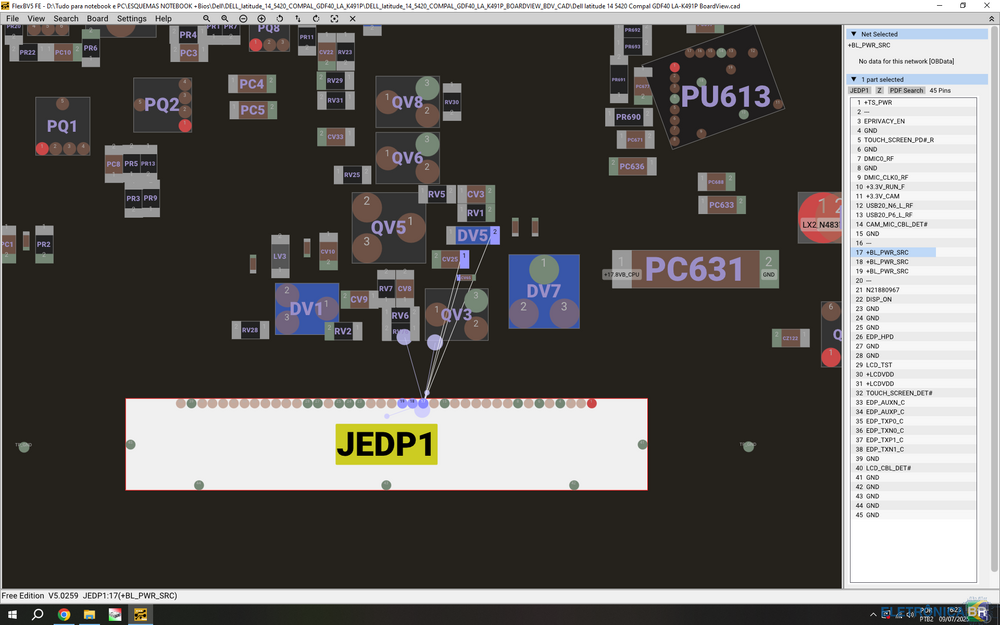
Task: Rotate the board clockwise
Action: pos(316,18)
